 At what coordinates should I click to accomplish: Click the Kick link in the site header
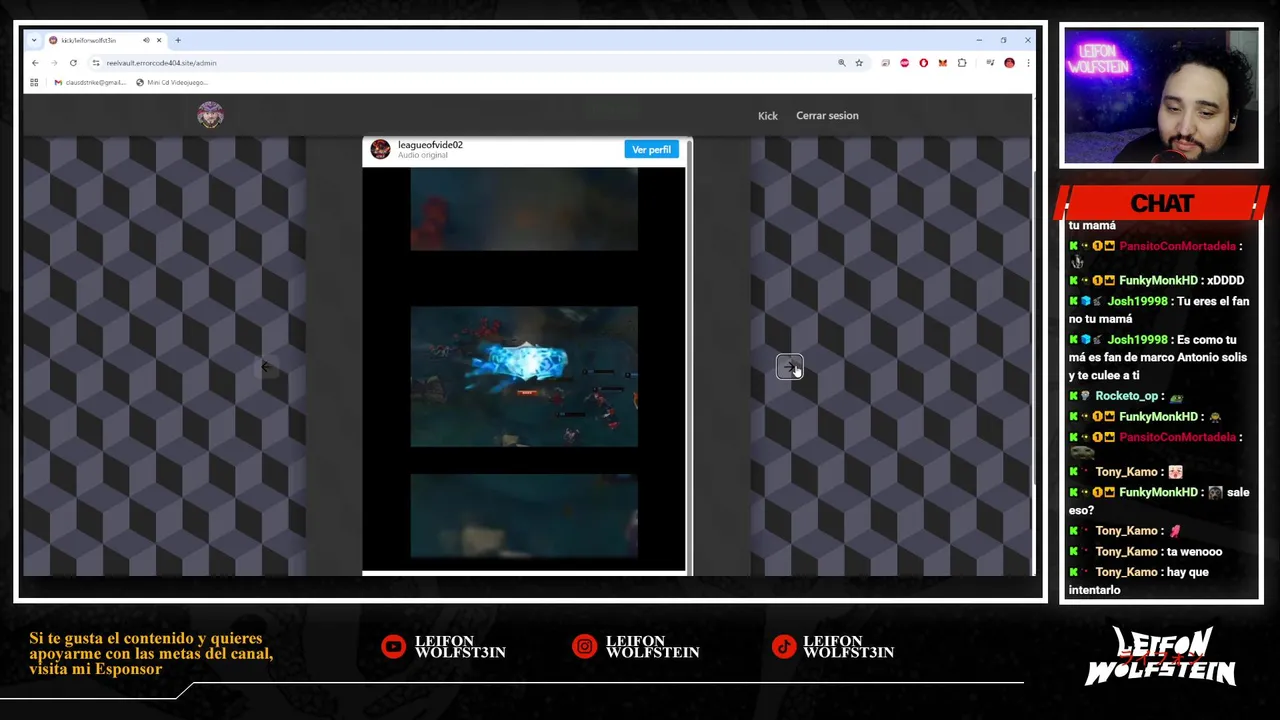[767, 116]
